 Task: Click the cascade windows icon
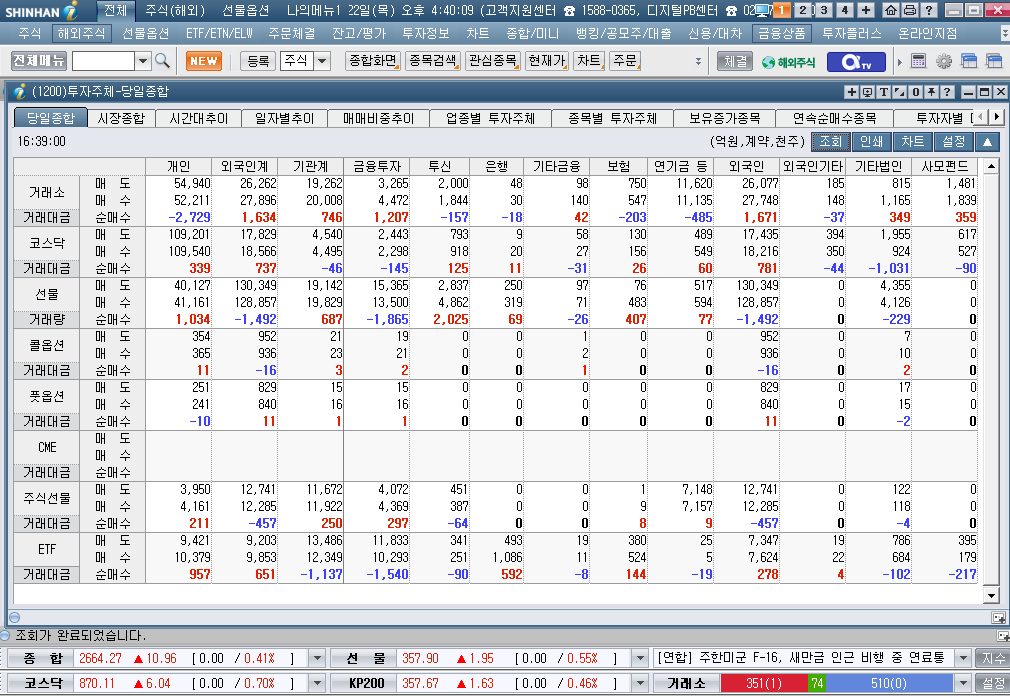click(x=969, y=61)
